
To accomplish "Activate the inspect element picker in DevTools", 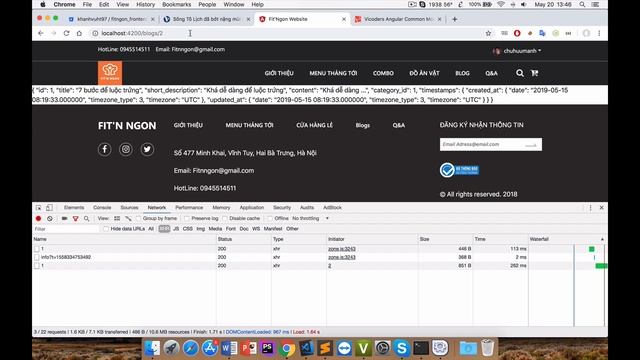I will point(38,207).
